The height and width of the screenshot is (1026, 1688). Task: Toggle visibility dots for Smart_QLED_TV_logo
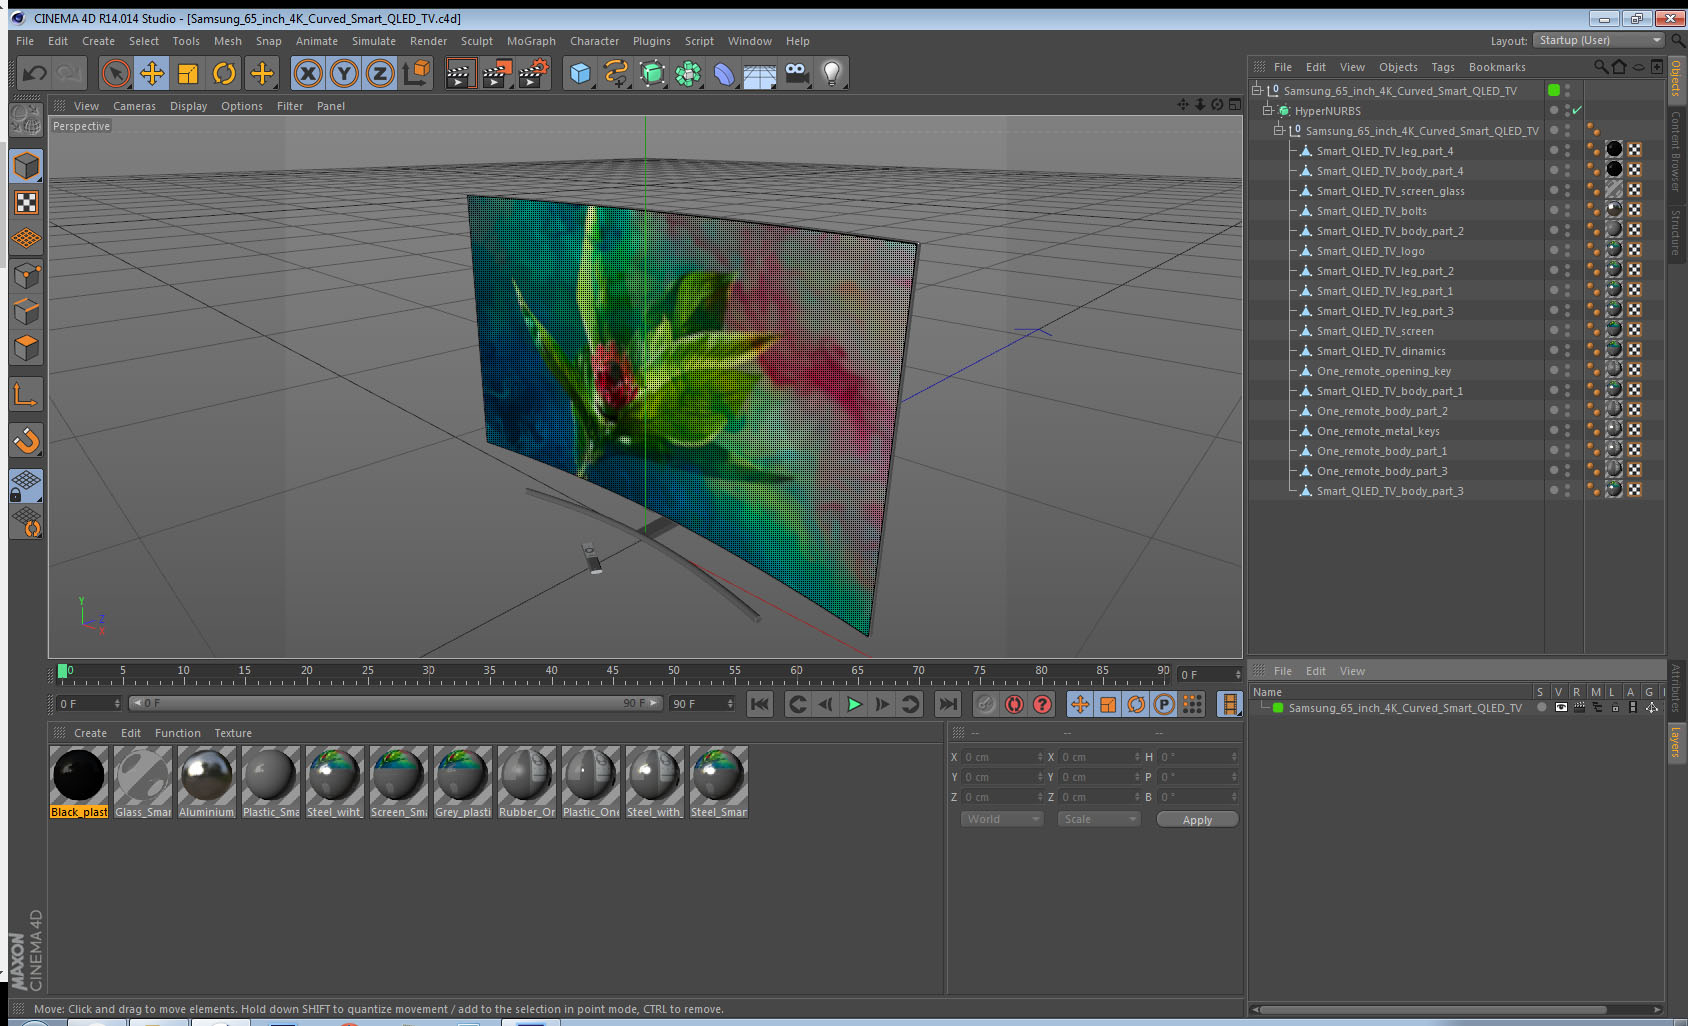(1567, 250)
